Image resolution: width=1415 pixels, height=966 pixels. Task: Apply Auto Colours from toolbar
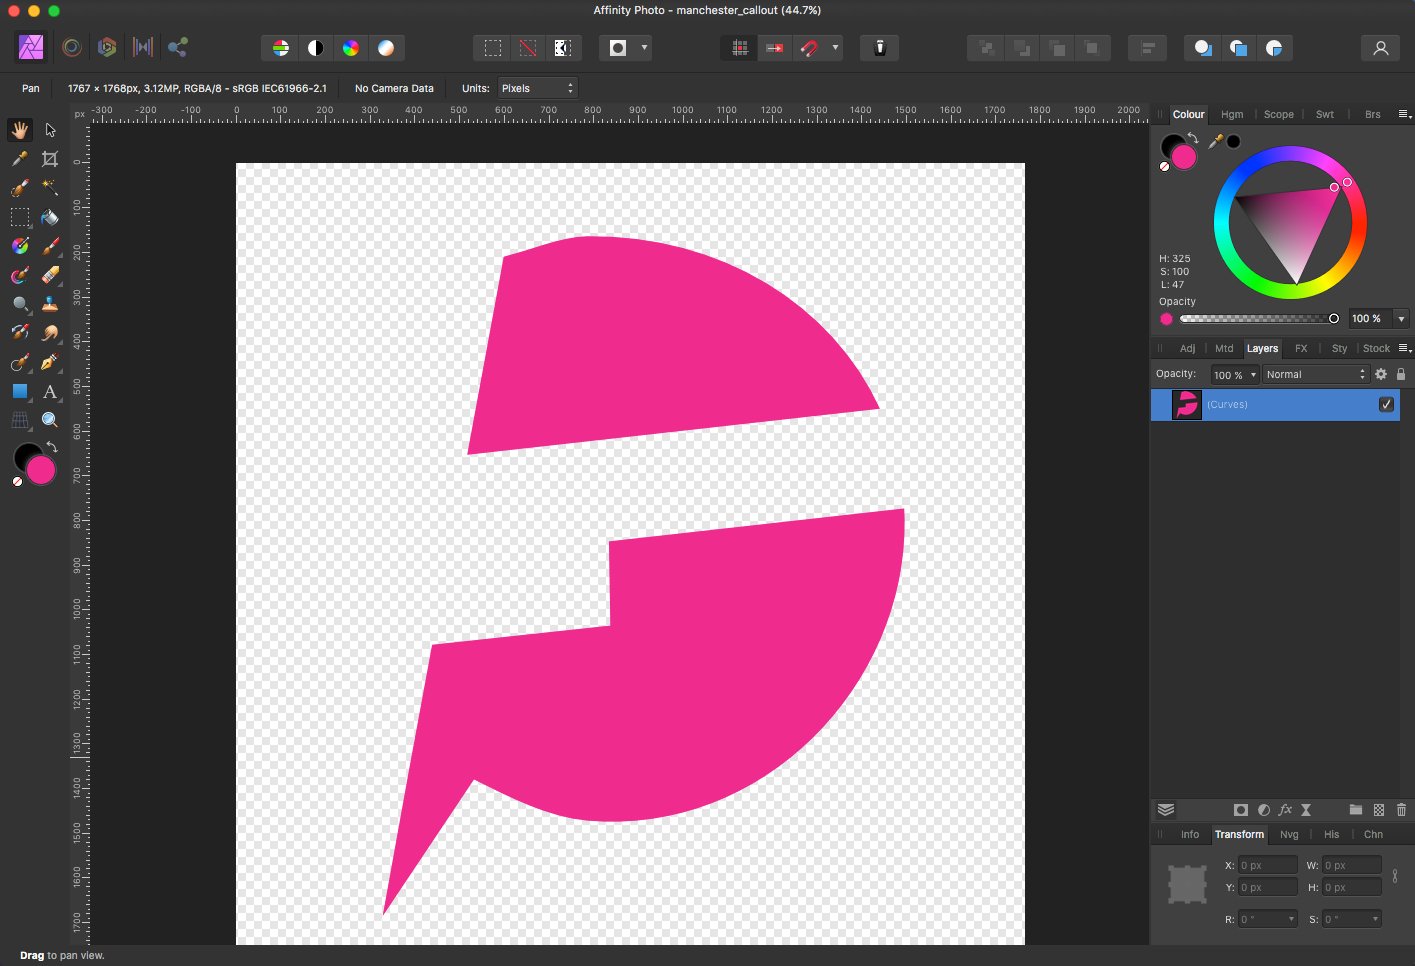[351, 48]
